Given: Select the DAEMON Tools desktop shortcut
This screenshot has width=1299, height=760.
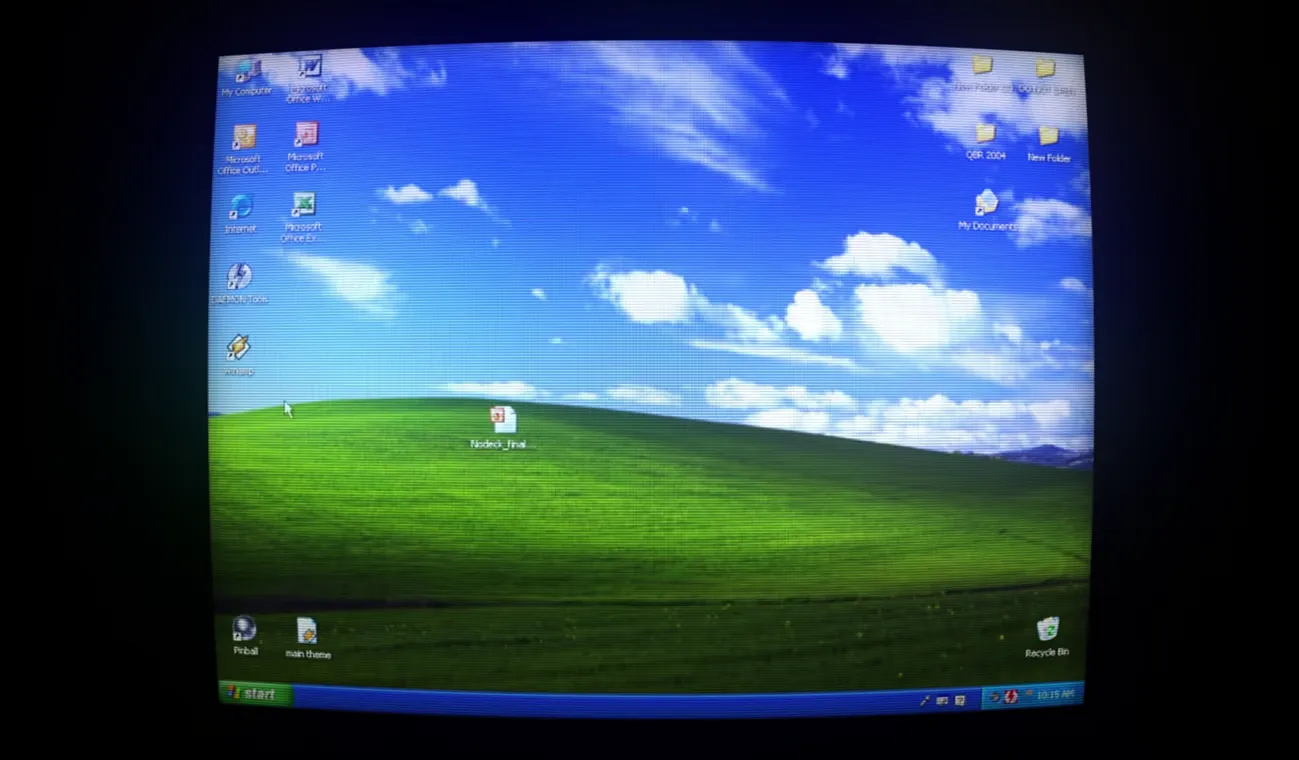Looking at the screenshot, I should point(239,283).
